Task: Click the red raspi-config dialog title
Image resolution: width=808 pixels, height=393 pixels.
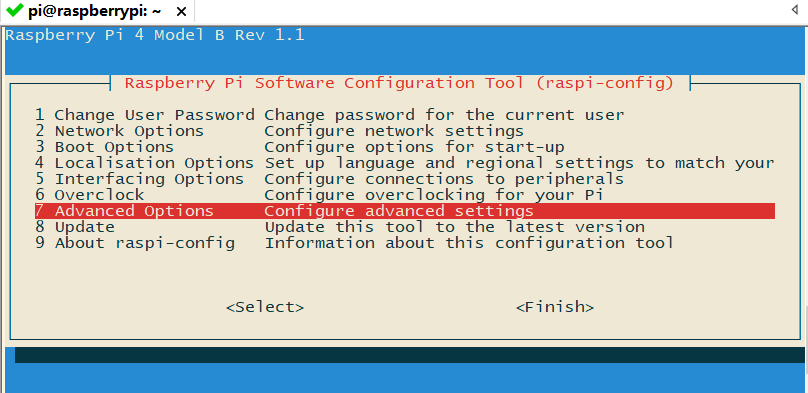Action: [x=399, y=83]
